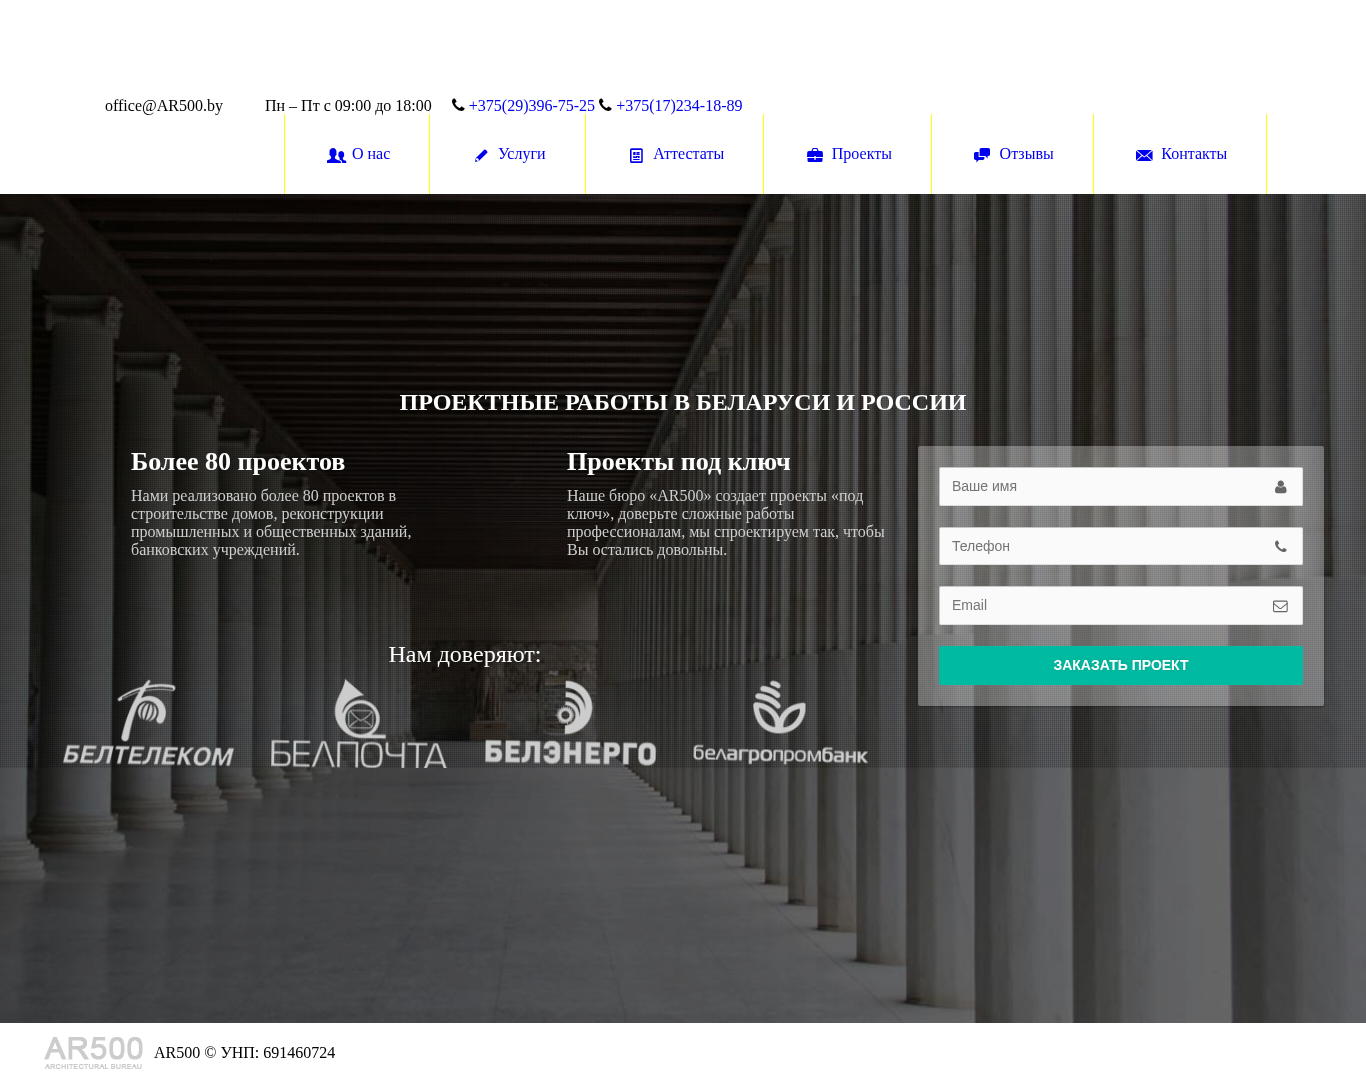Call the +375(29)396-75-25 number link

coord(531,106)
